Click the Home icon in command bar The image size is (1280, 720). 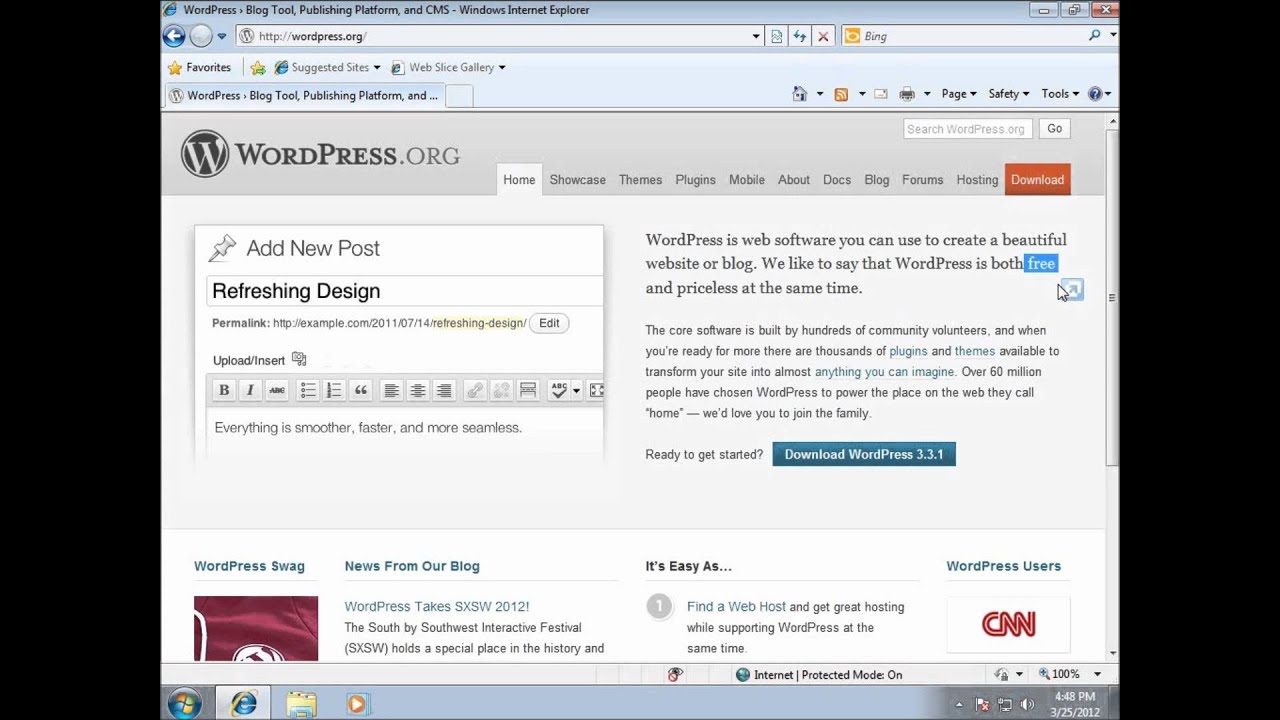pyautogui.click(x=799, y=94)
